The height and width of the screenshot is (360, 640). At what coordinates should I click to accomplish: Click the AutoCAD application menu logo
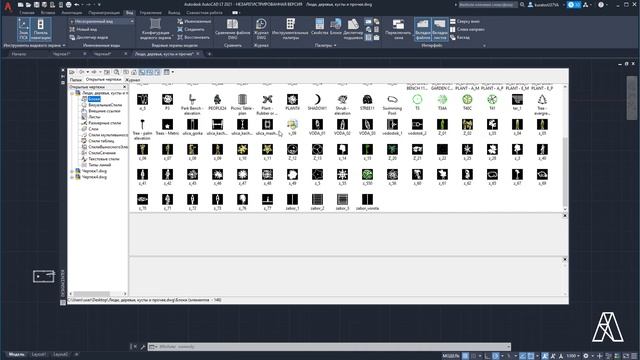8,6
